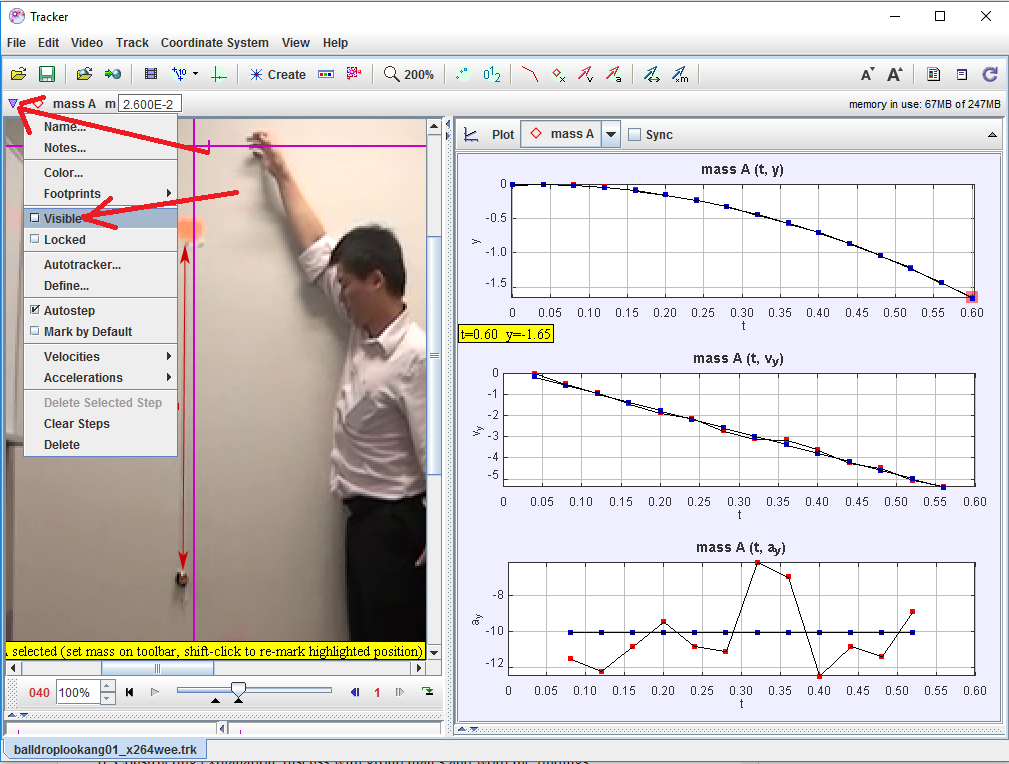This screenshot has height=764, width=1009.
Task: Increase font size with the large A icon
Action: click(894, 74)
